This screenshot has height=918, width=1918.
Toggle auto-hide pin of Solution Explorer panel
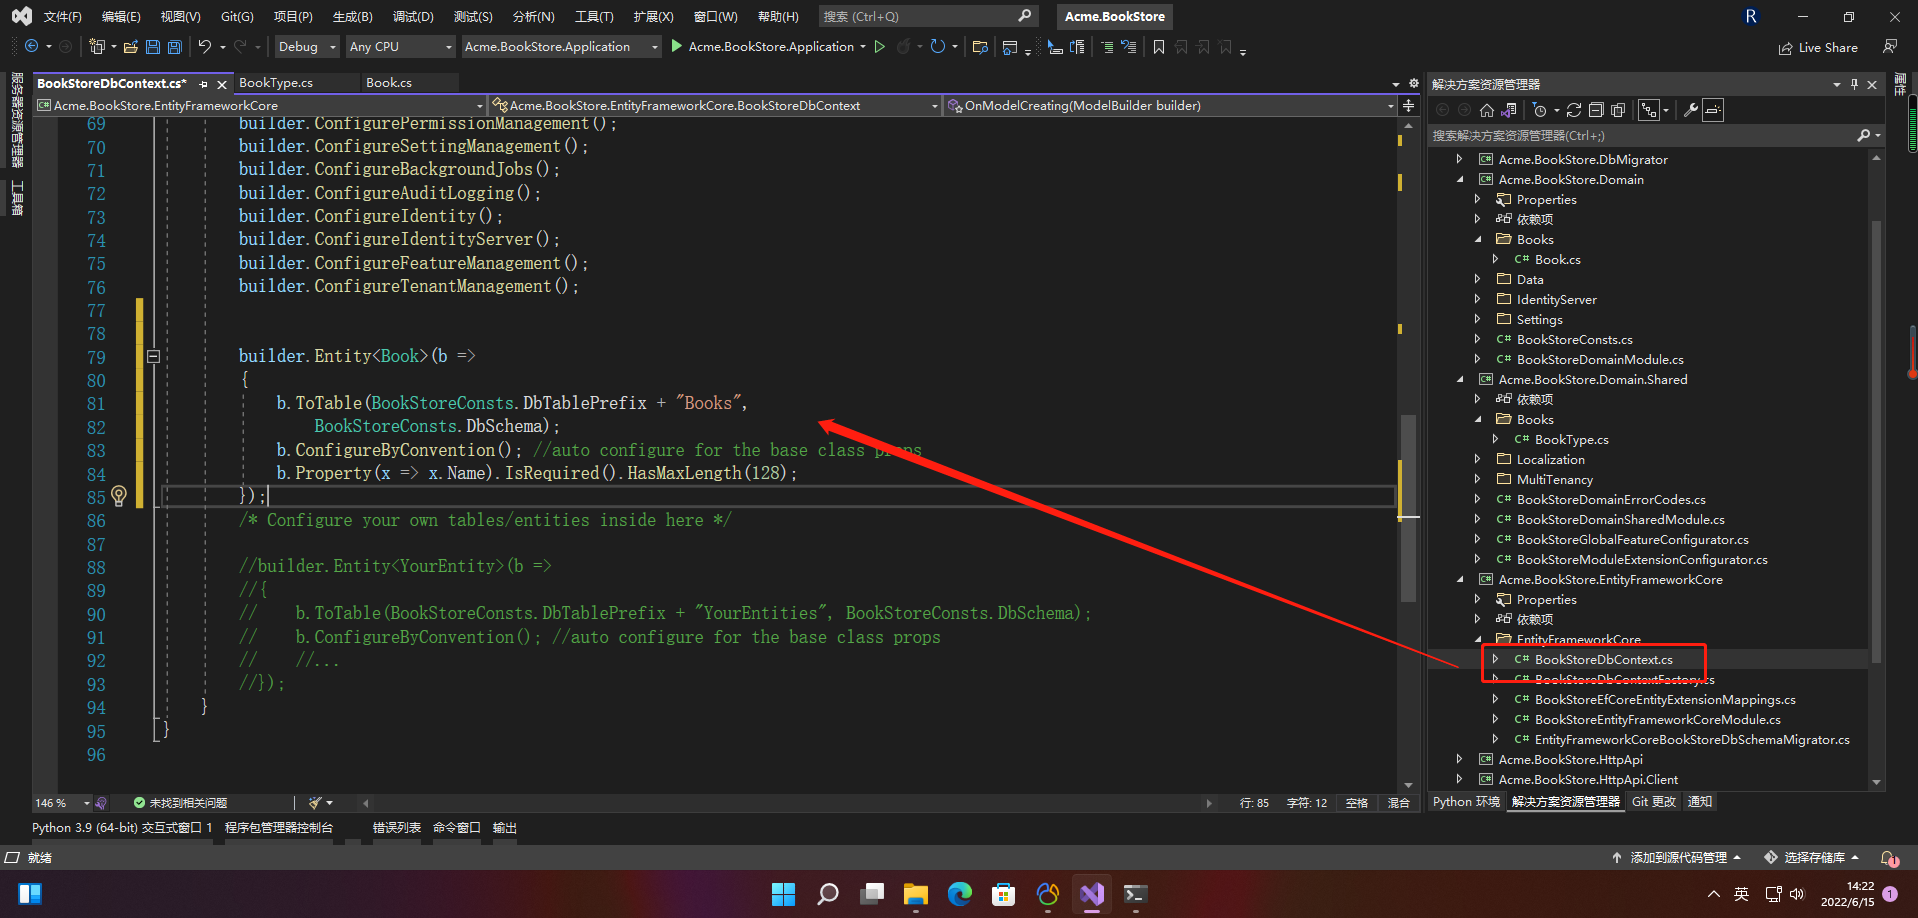[1854, 84]
